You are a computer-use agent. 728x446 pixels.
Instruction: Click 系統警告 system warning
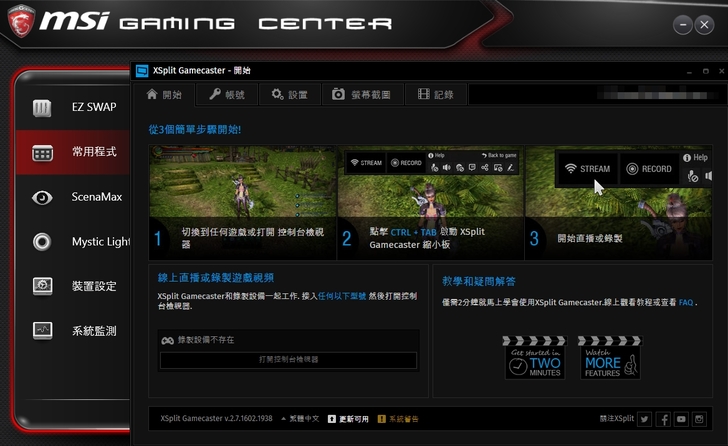(x=398, y=419)
